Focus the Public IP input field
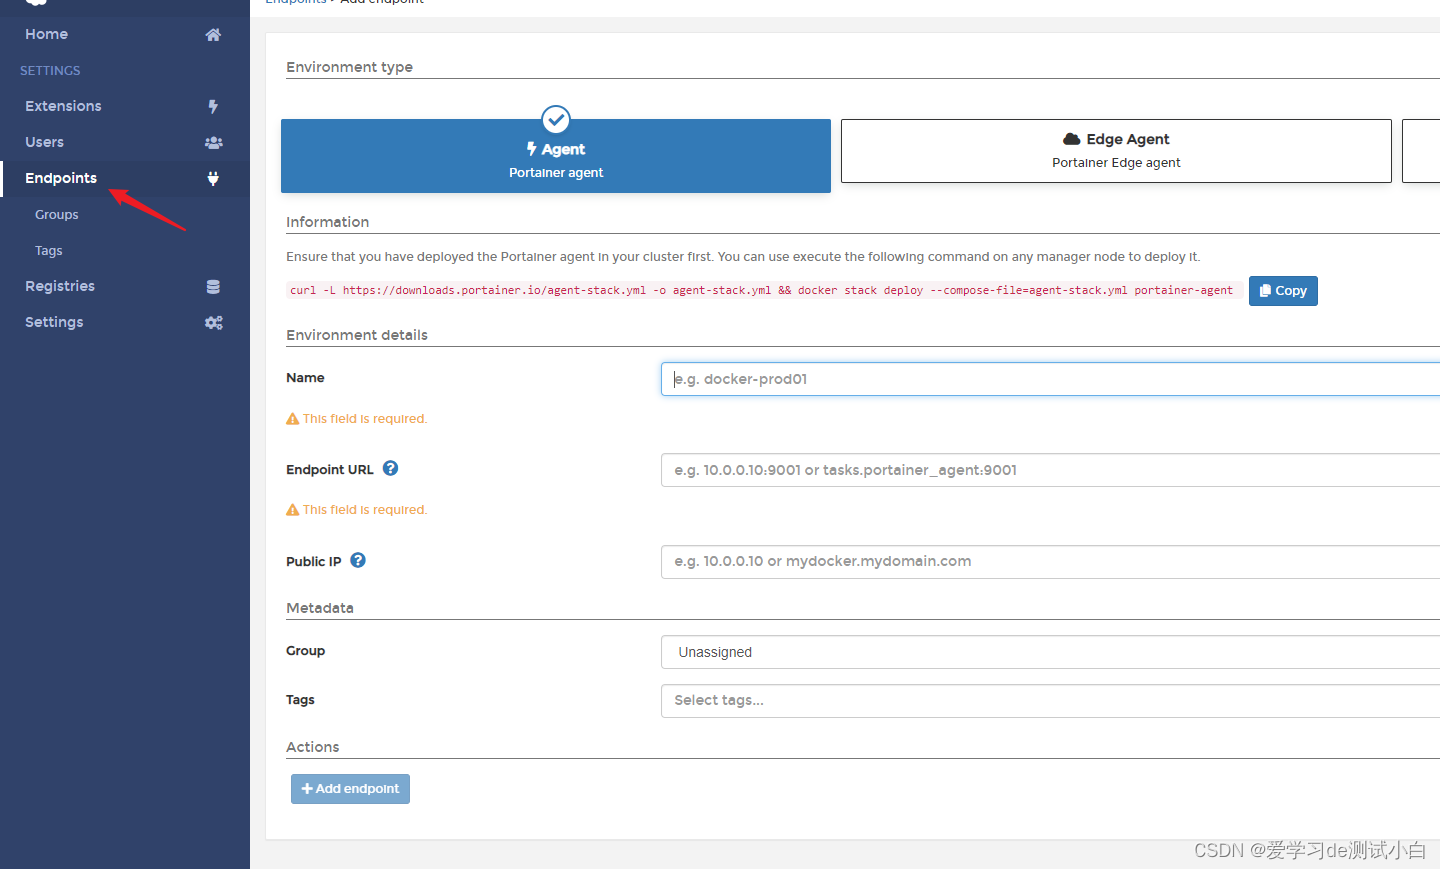 click(x=1050, y=562)
